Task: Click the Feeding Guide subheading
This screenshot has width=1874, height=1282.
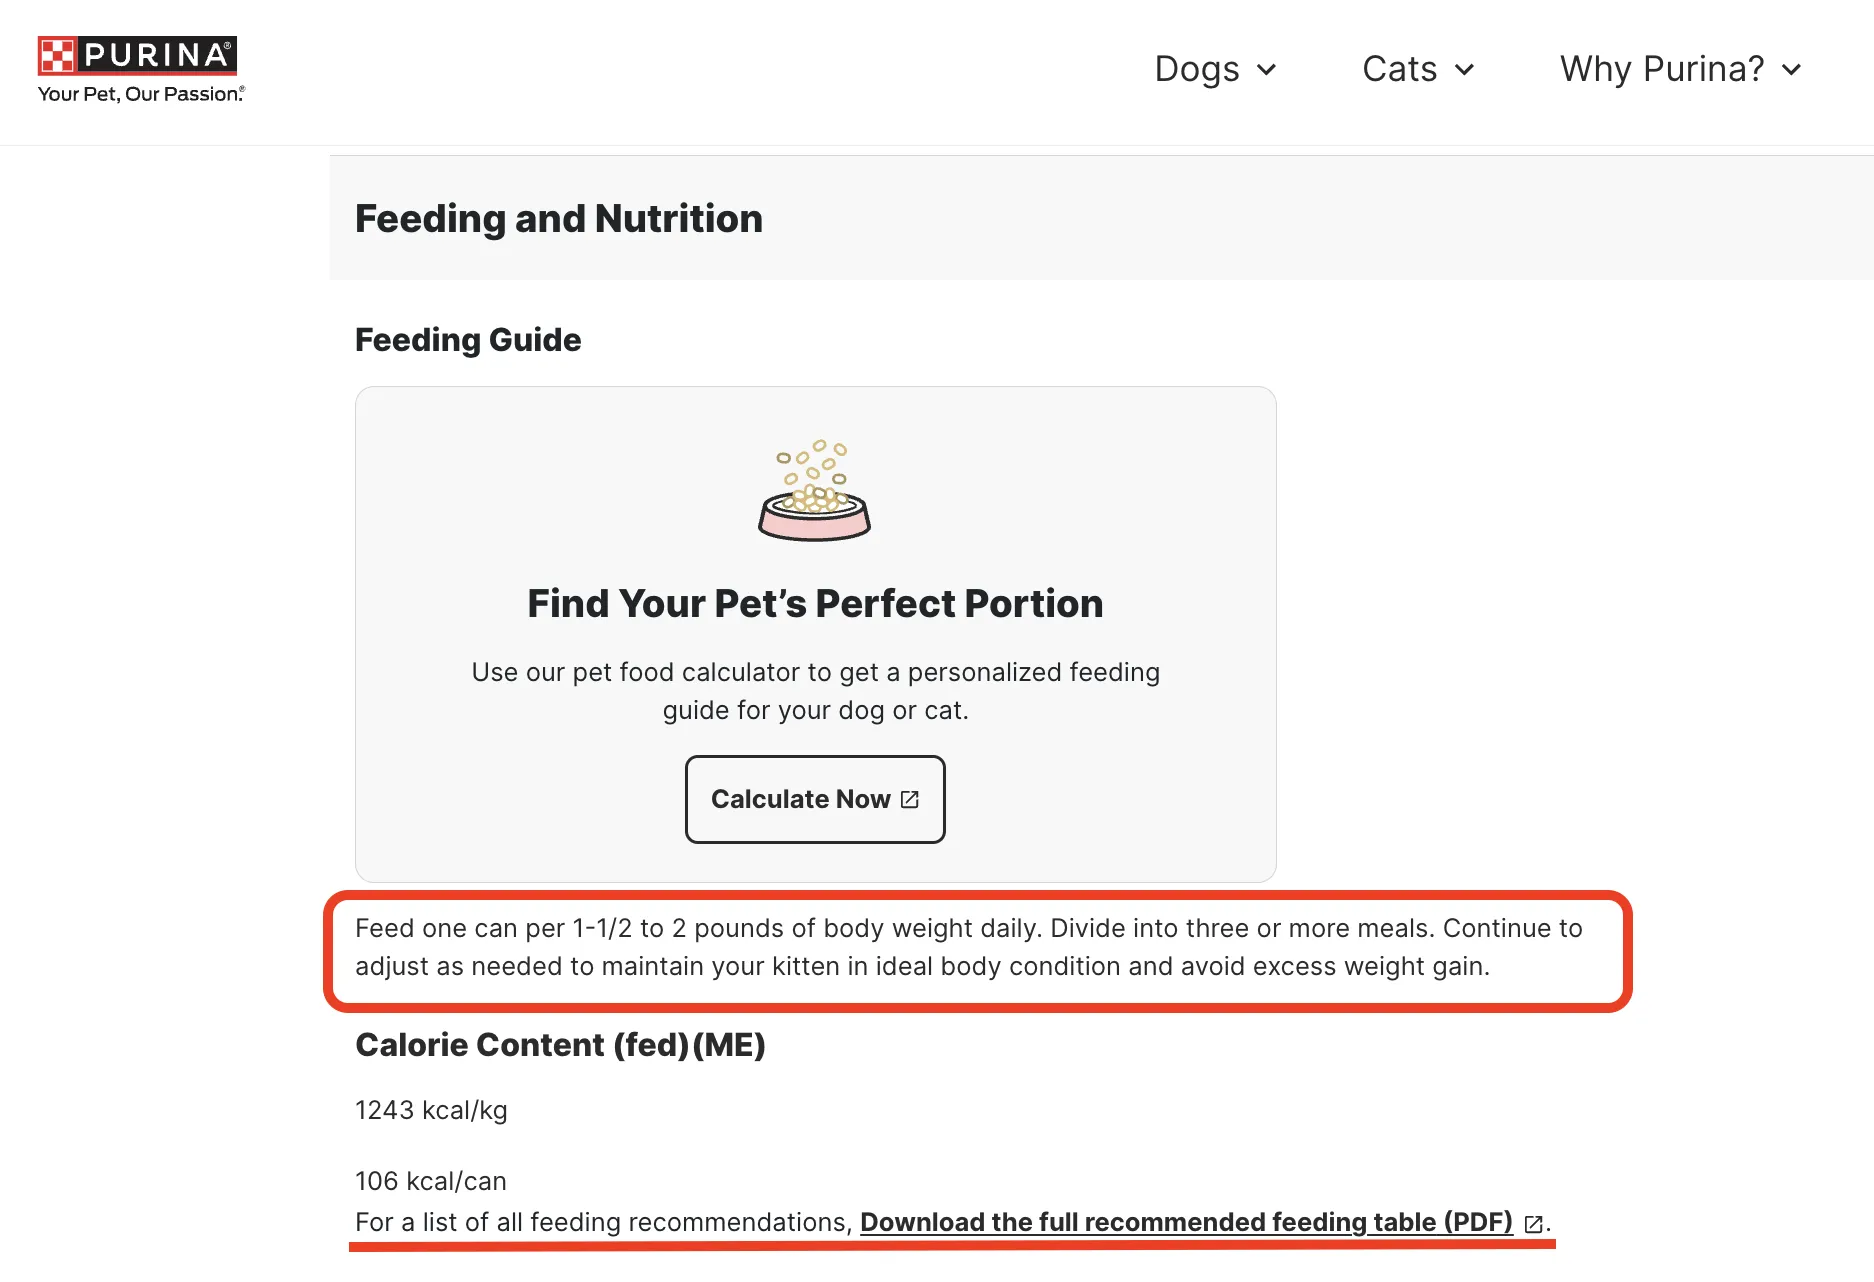Action: pos(468,340)
